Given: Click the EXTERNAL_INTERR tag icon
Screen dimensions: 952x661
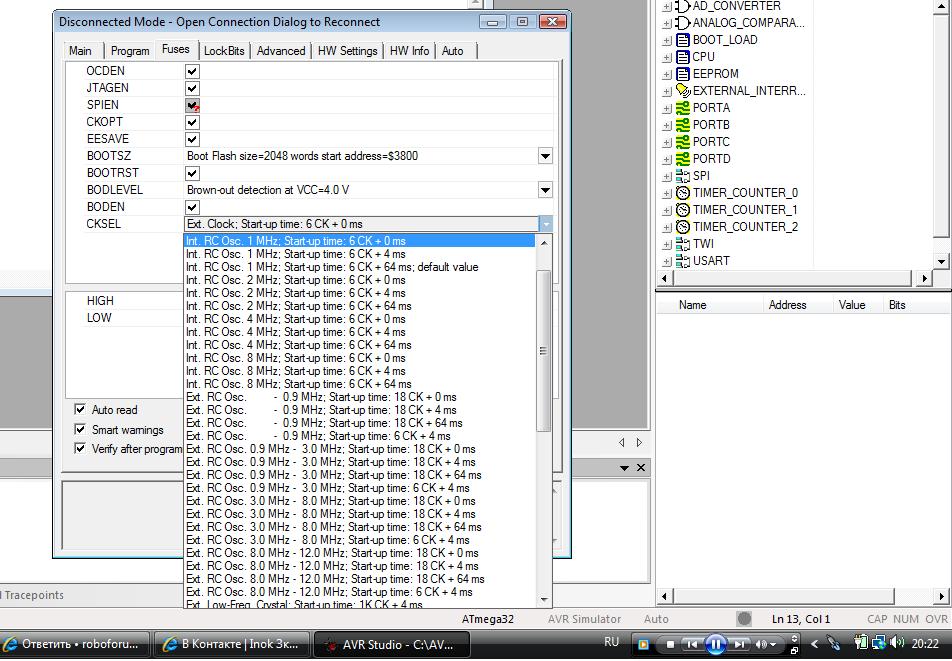Looking at the screenshot, I should [x=683, y=91].
